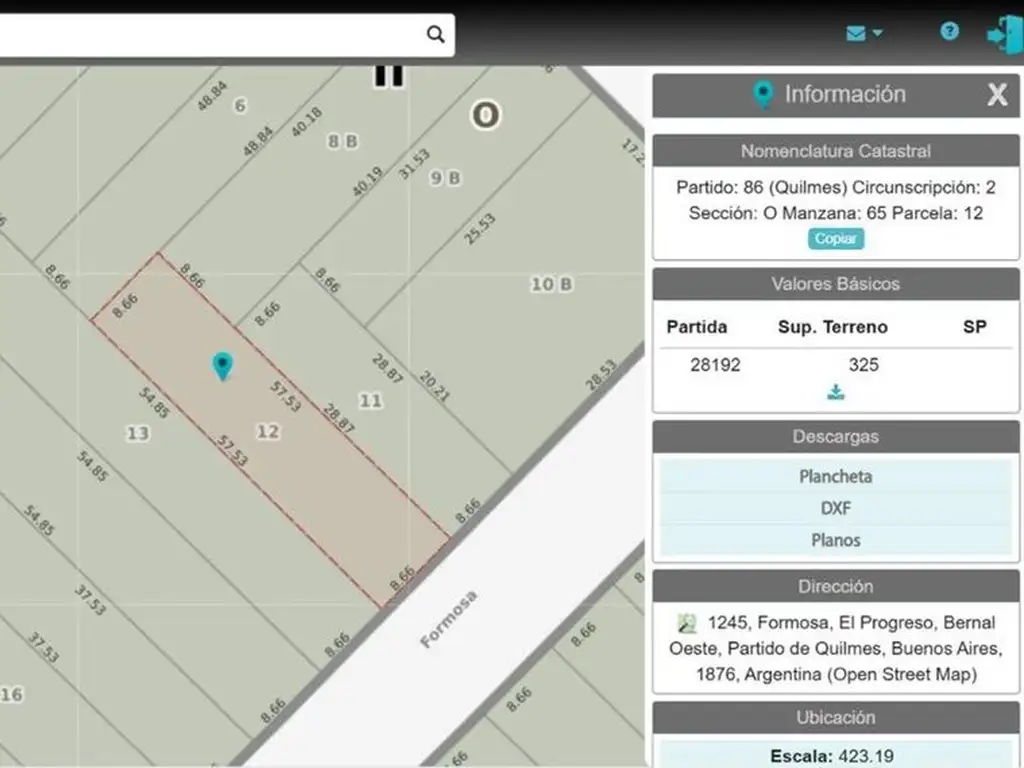The width and height of the screenshot is (1024, 768).
Task: Click the circled O section marker on the map
Action: click(x=485, y=115)
